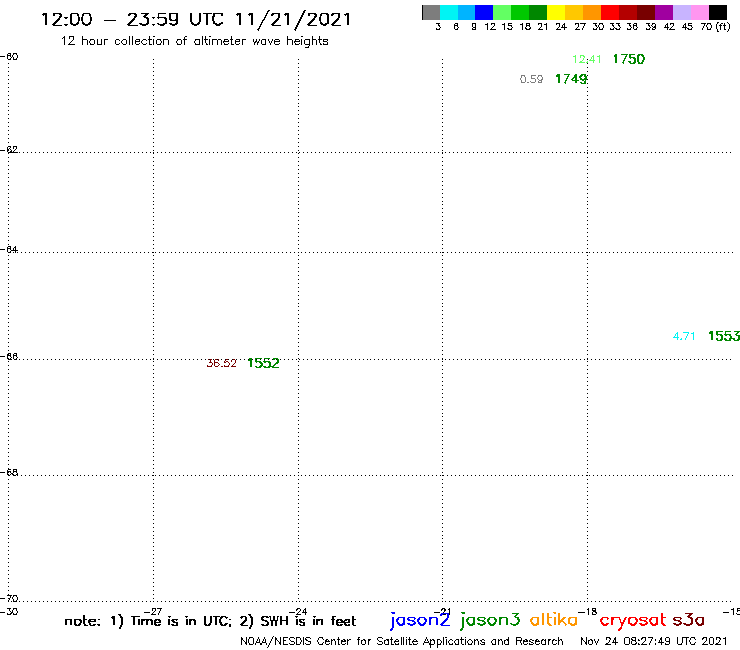Click the latitude axis label '-68'
740x650 pixels.
[x=9, y=473]
